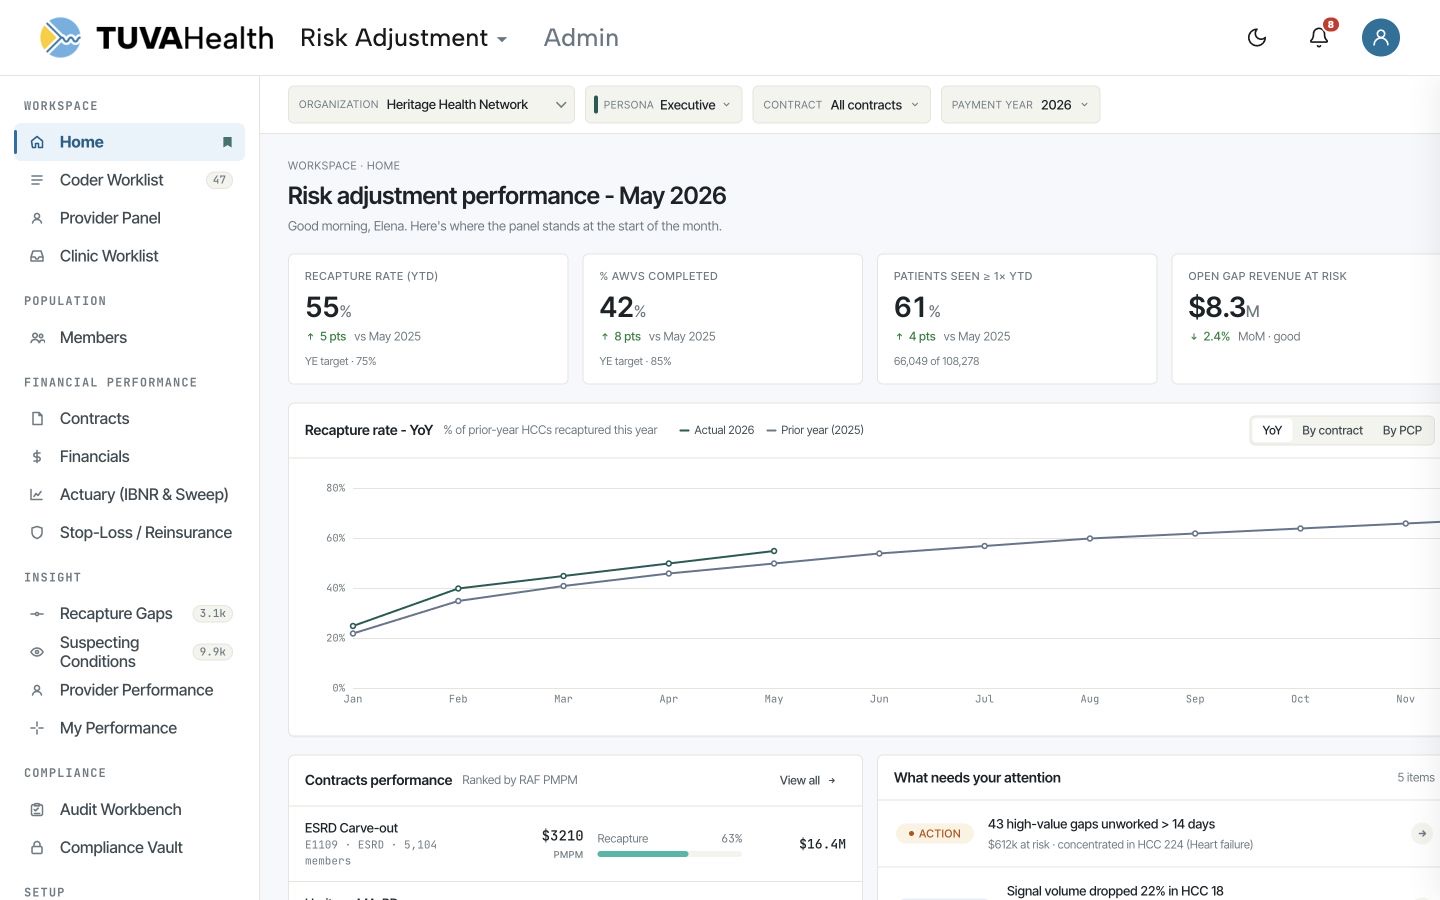This screenshot has width=1440, height=900.
Task: Click the 3.1k badge on Recapture Gaps
Action: tap(212, 614)
